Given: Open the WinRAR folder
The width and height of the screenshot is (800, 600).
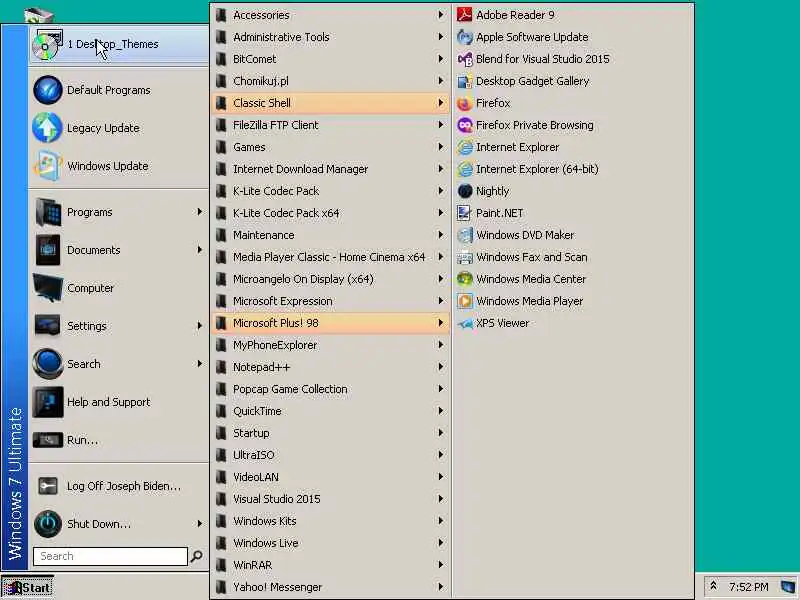Looking at the screenshot, I should [330, 565].
